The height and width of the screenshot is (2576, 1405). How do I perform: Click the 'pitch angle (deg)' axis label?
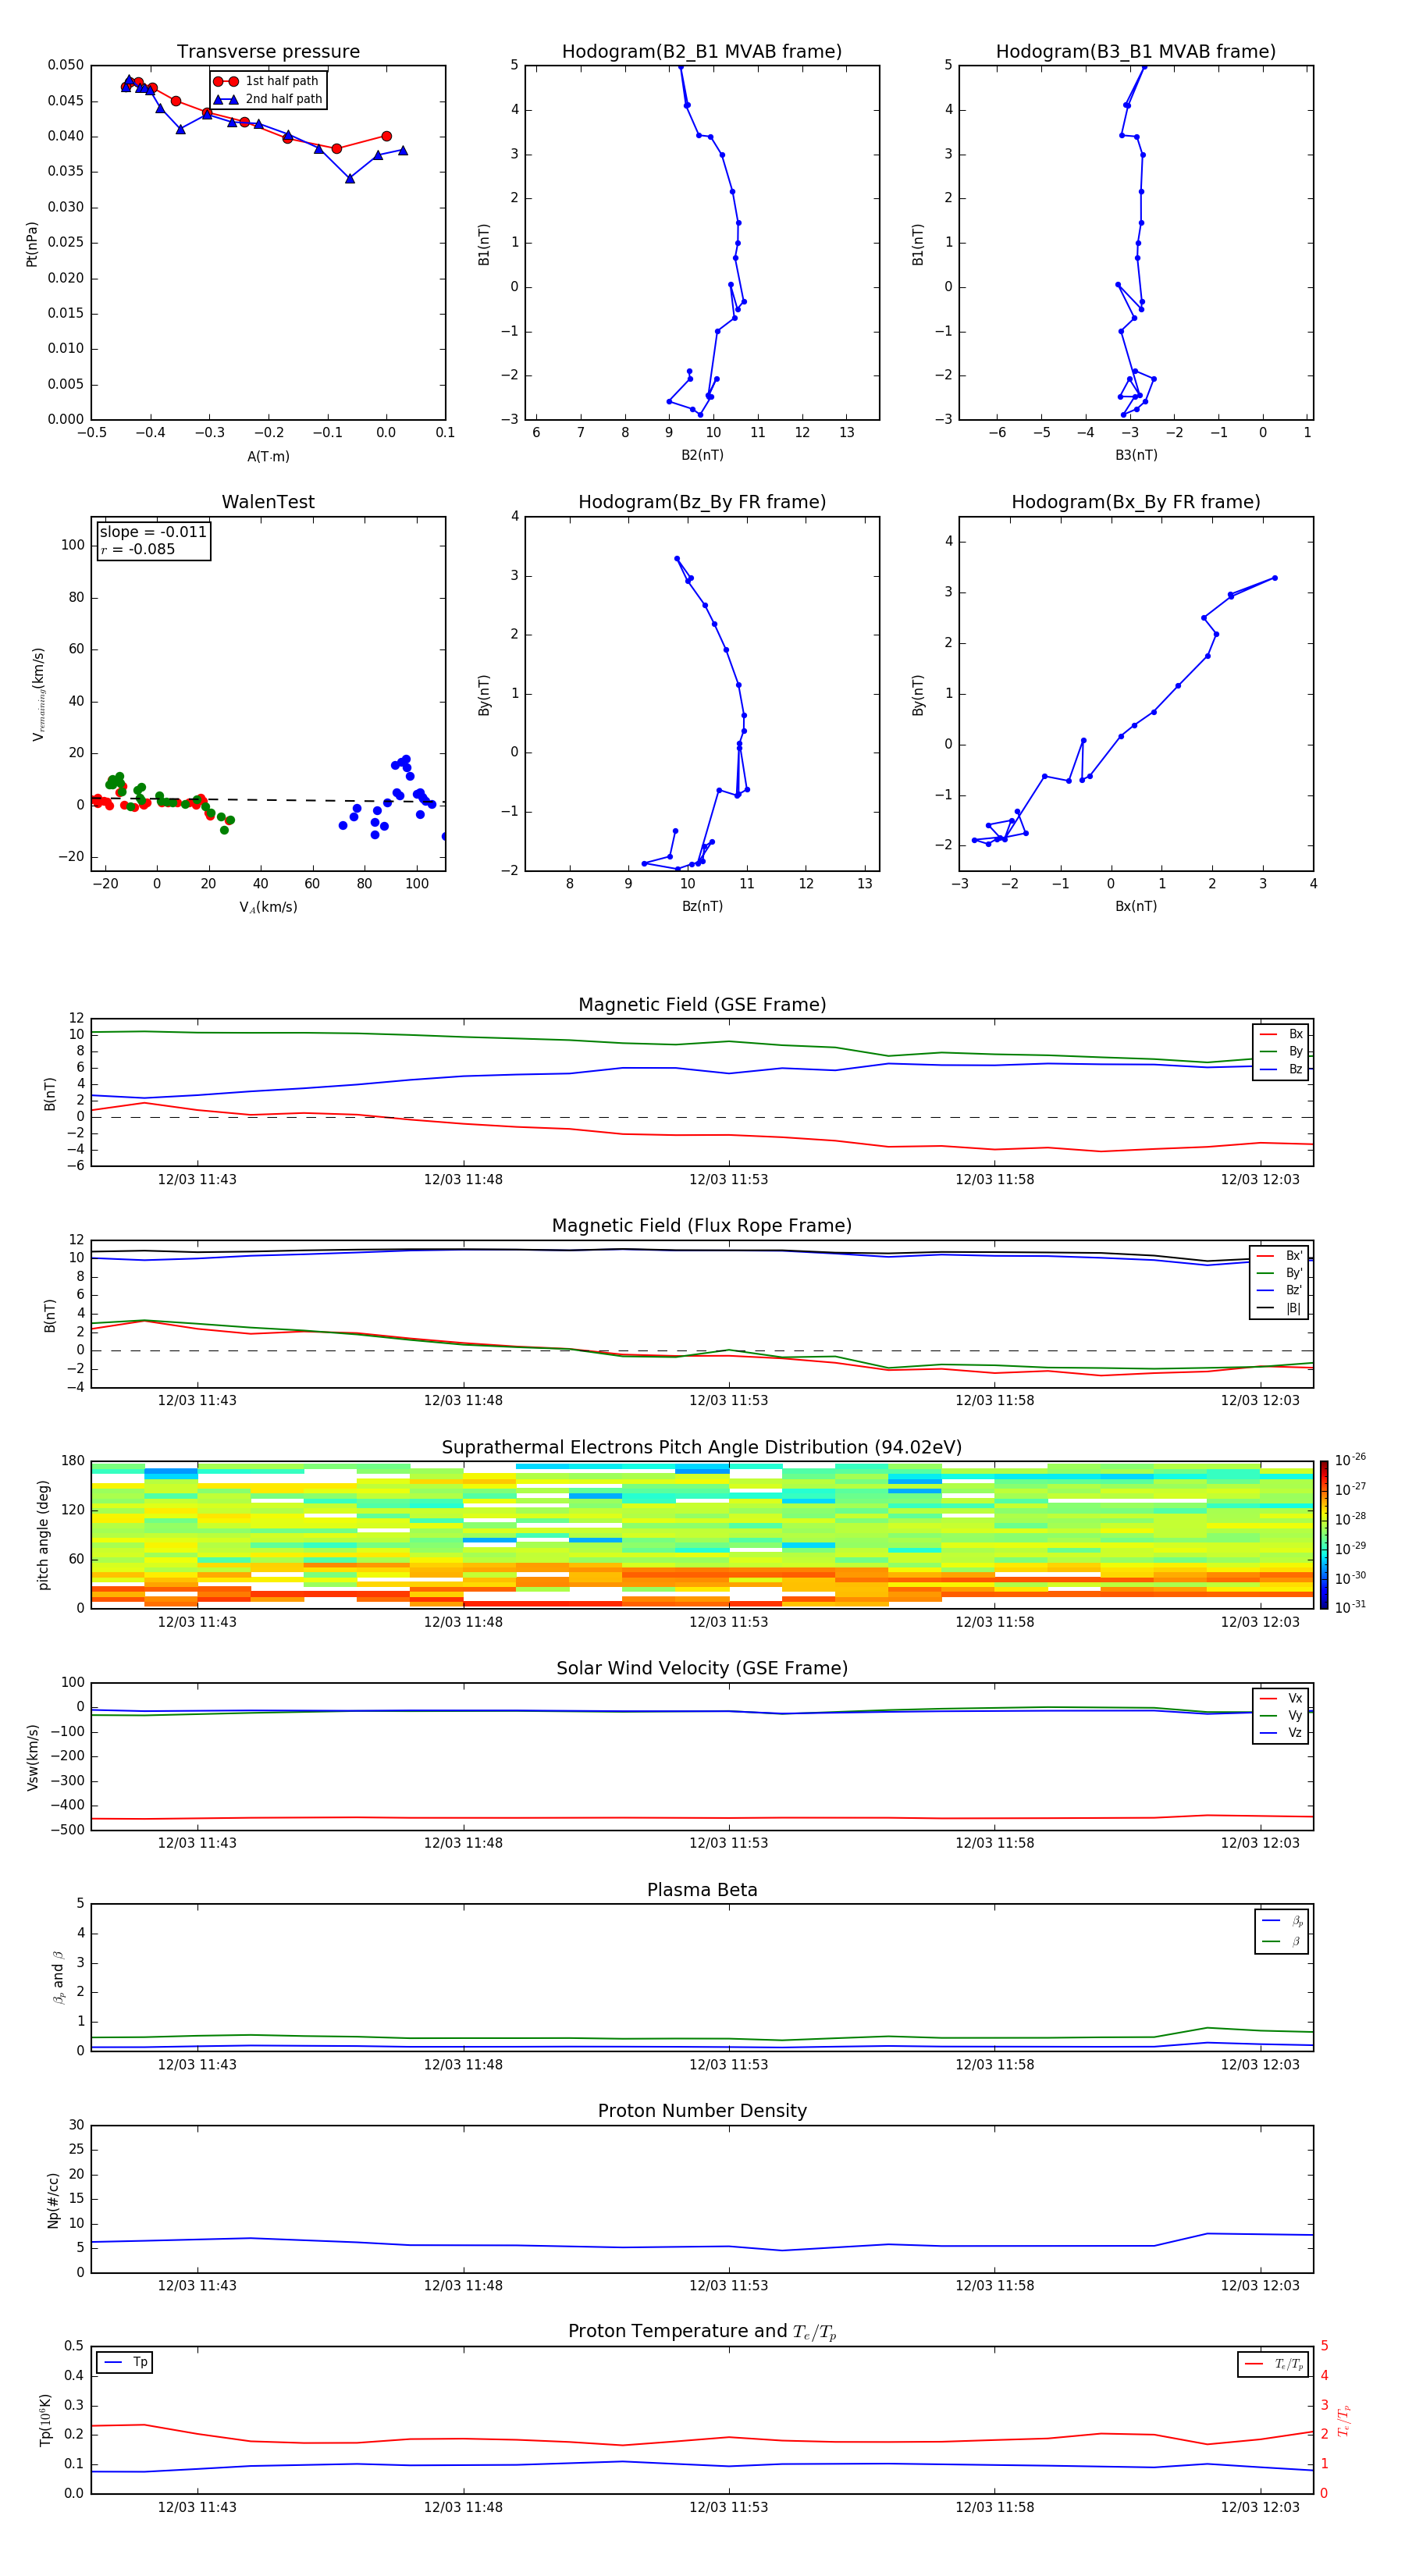click(x=43, y=1535)
